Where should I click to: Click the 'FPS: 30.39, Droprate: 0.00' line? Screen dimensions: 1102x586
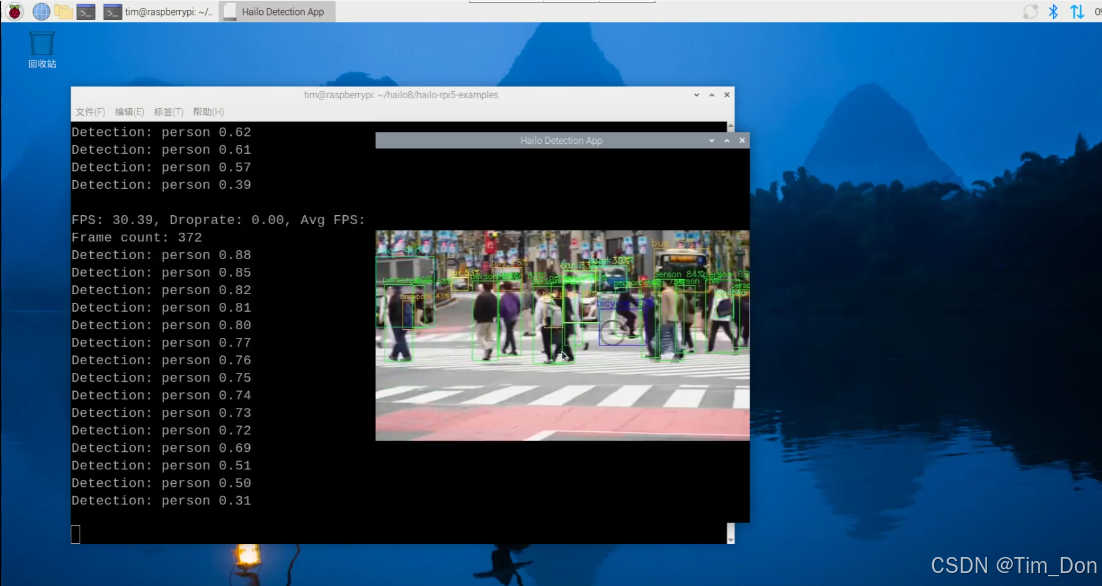point(219,220)
